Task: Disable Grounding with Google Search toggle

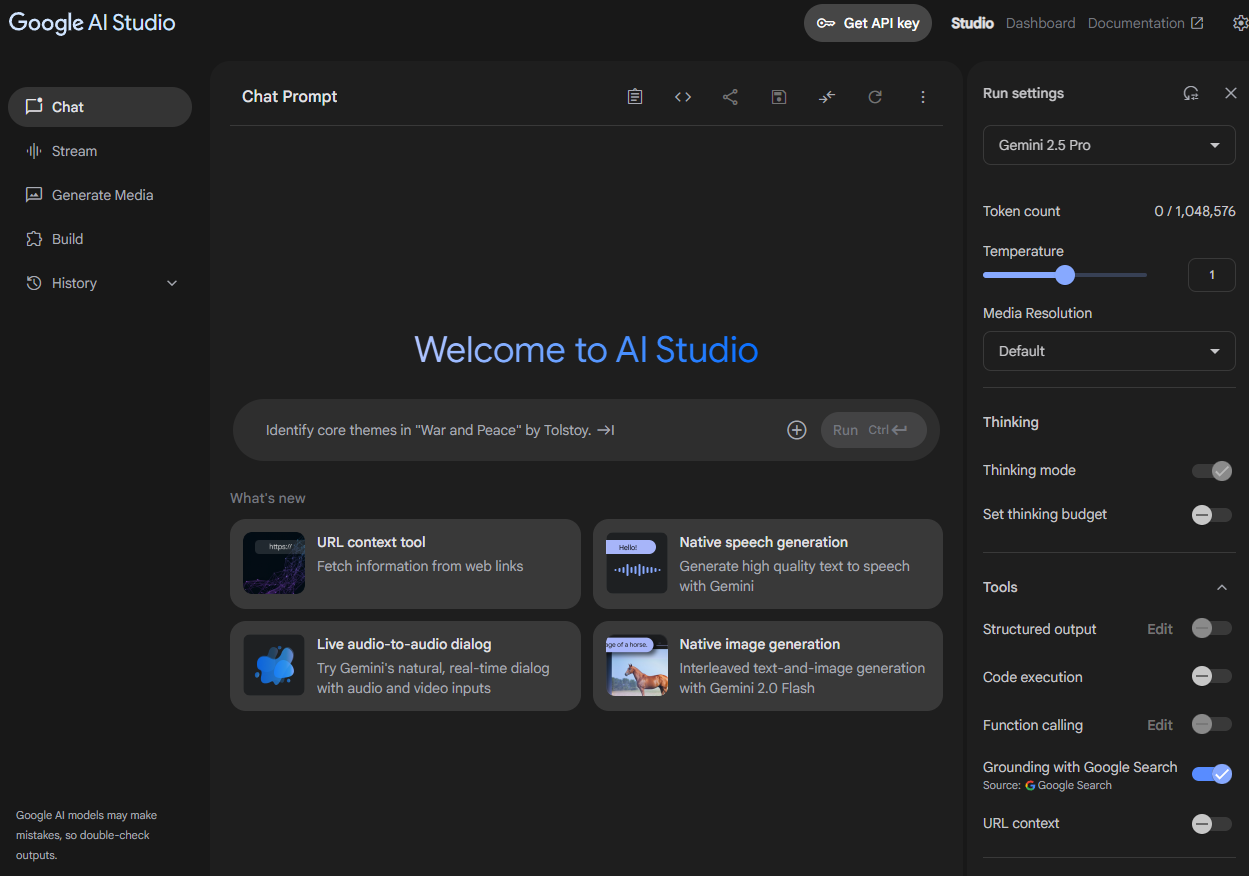Action: 1212,774
